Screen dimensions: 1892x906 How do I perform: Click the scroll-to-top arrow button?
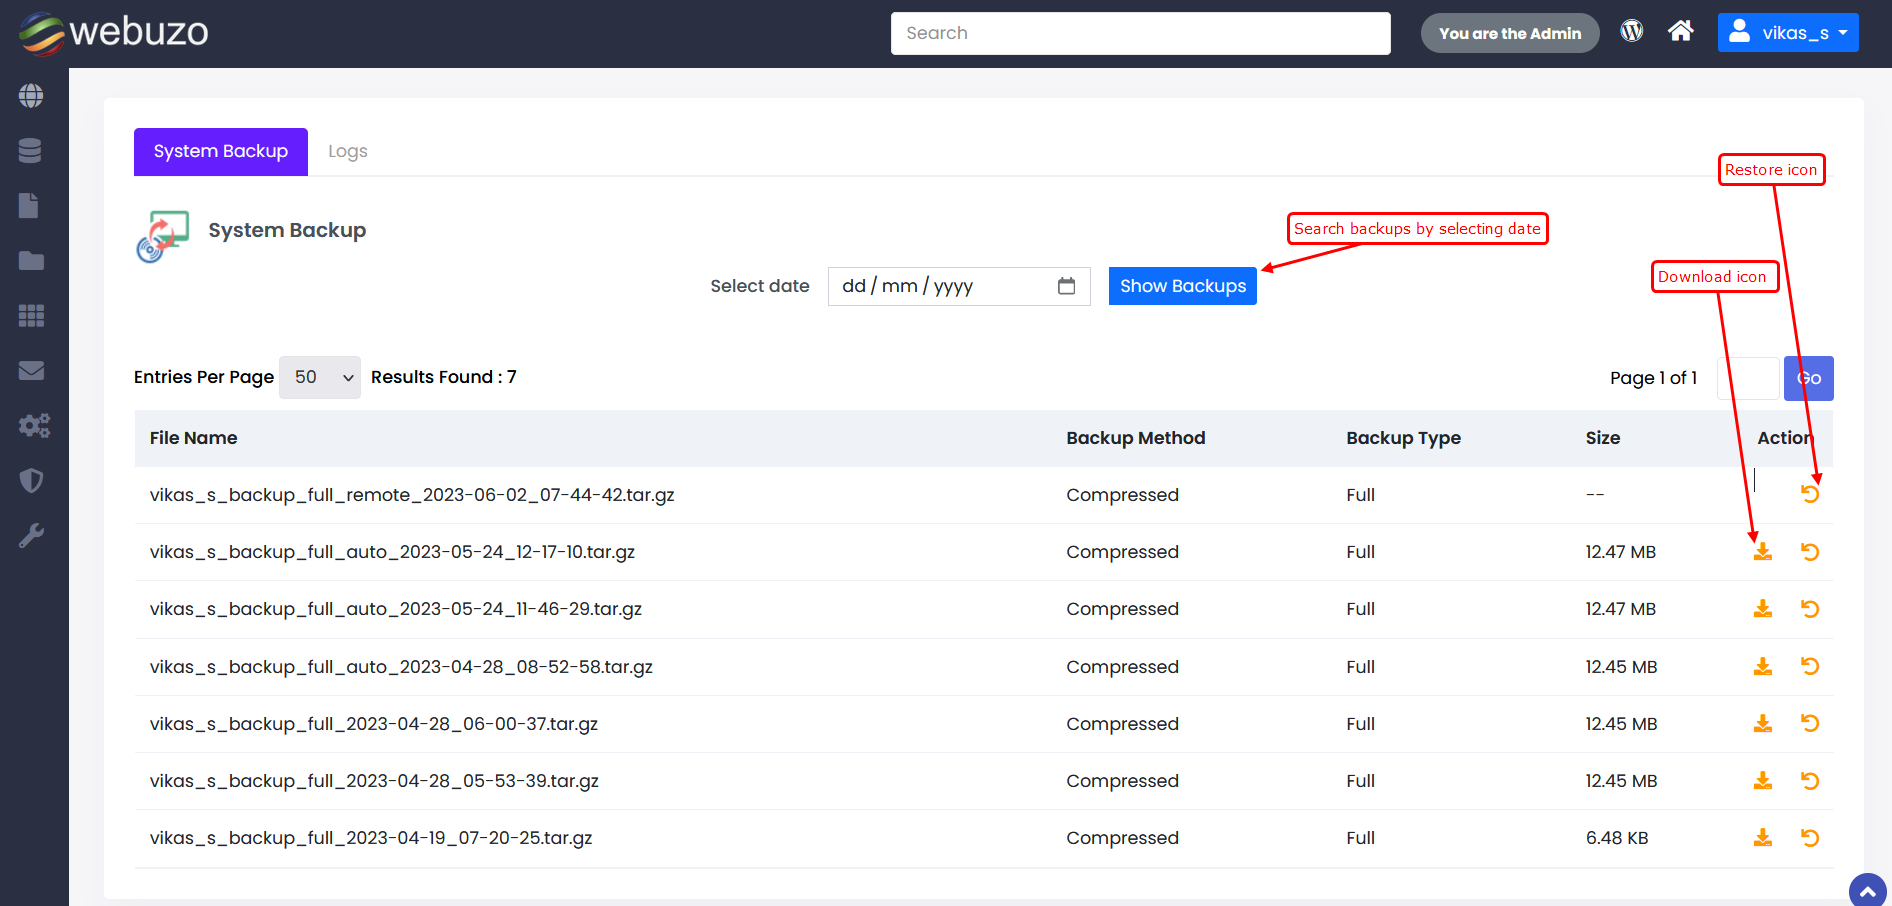coord(1867,891)
